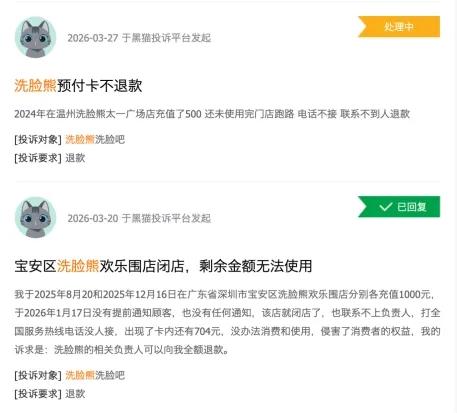Click the checkmark in the 已回复 badge

point(386,207)
